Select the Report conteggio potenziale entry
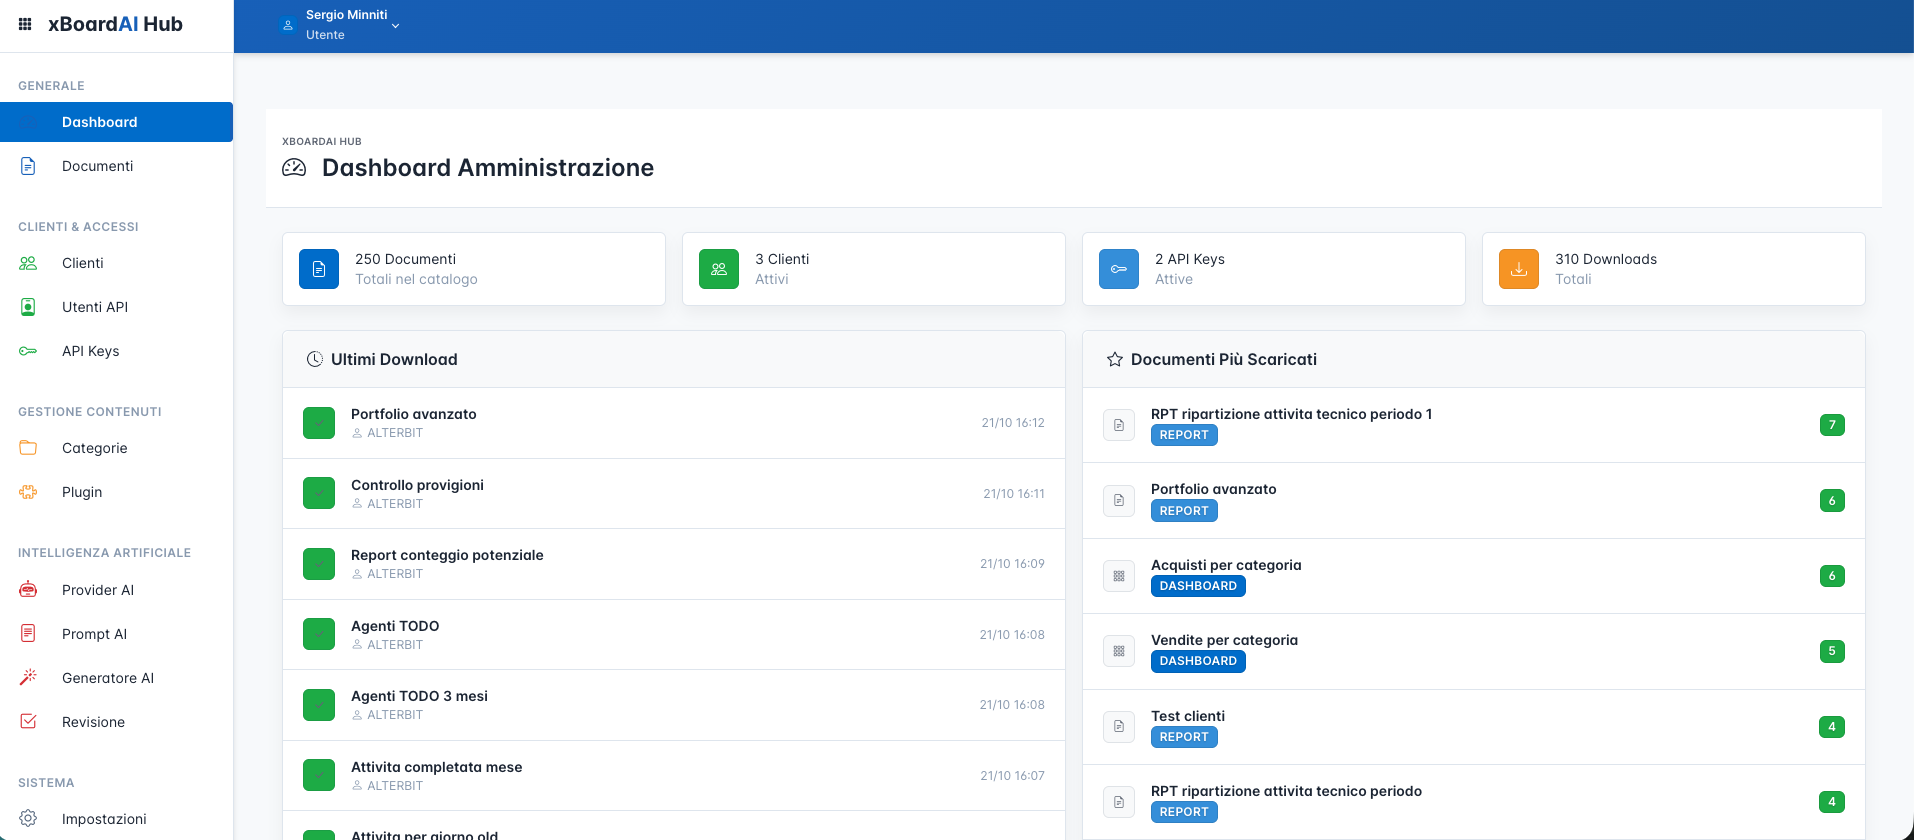Viewport: 1914px width, 840px height. (x=674, y=564)
